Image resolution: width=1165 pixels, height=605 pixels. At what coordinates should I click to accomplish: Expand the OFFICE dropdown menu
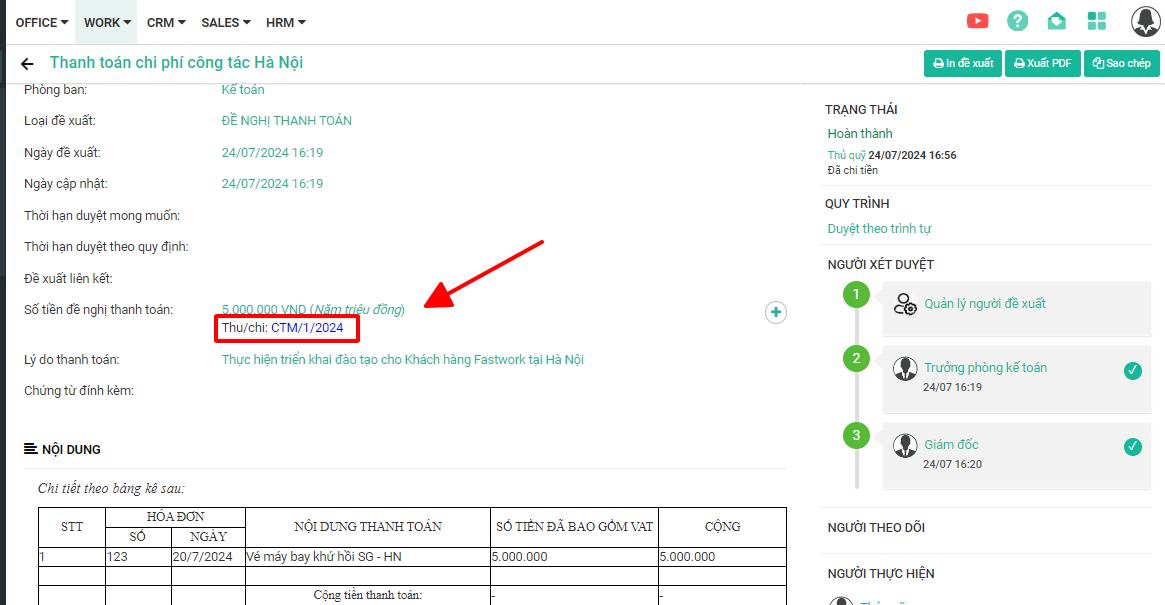pyautogui.click(x=42, y=22)
